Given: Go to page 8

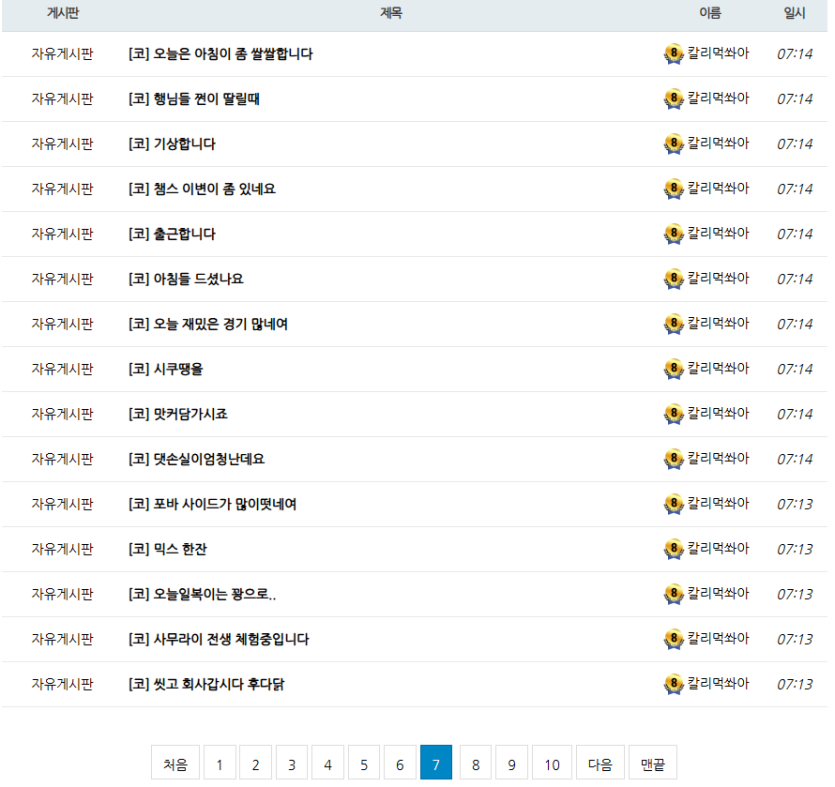Looking at the screenshot, I should coord(476,765).
